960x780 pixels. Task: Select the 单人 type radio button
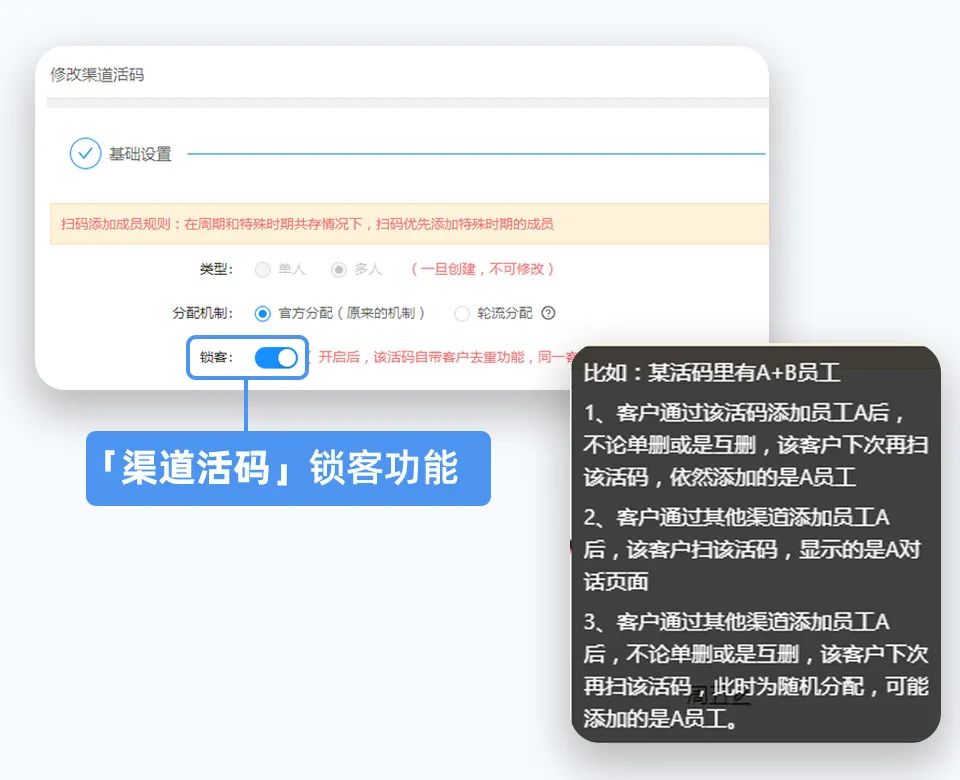[x=263, y=269]
